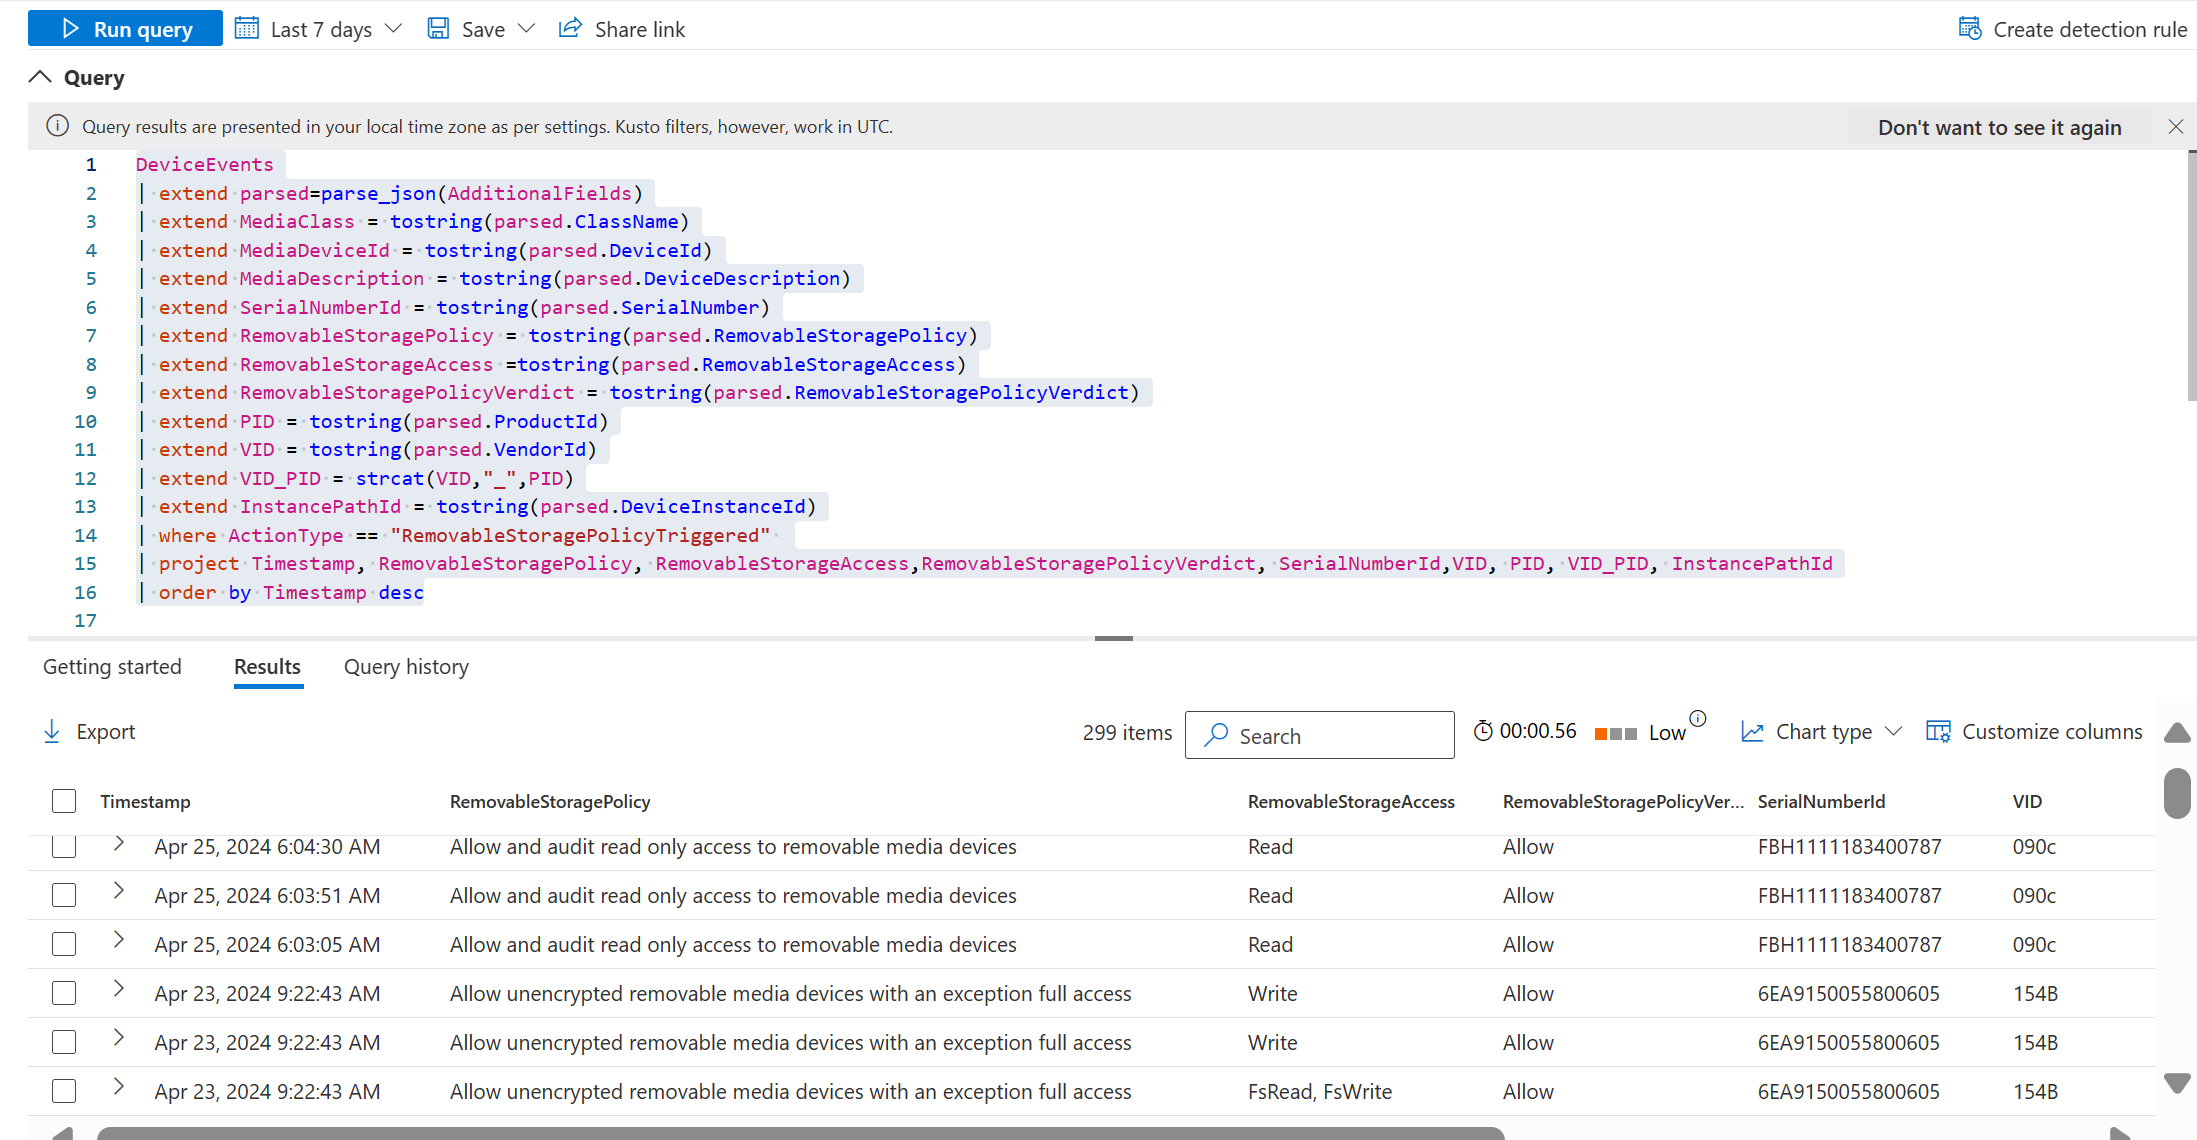
Task: Click Don't want to see it again
Action: (x=1999, y=125)
